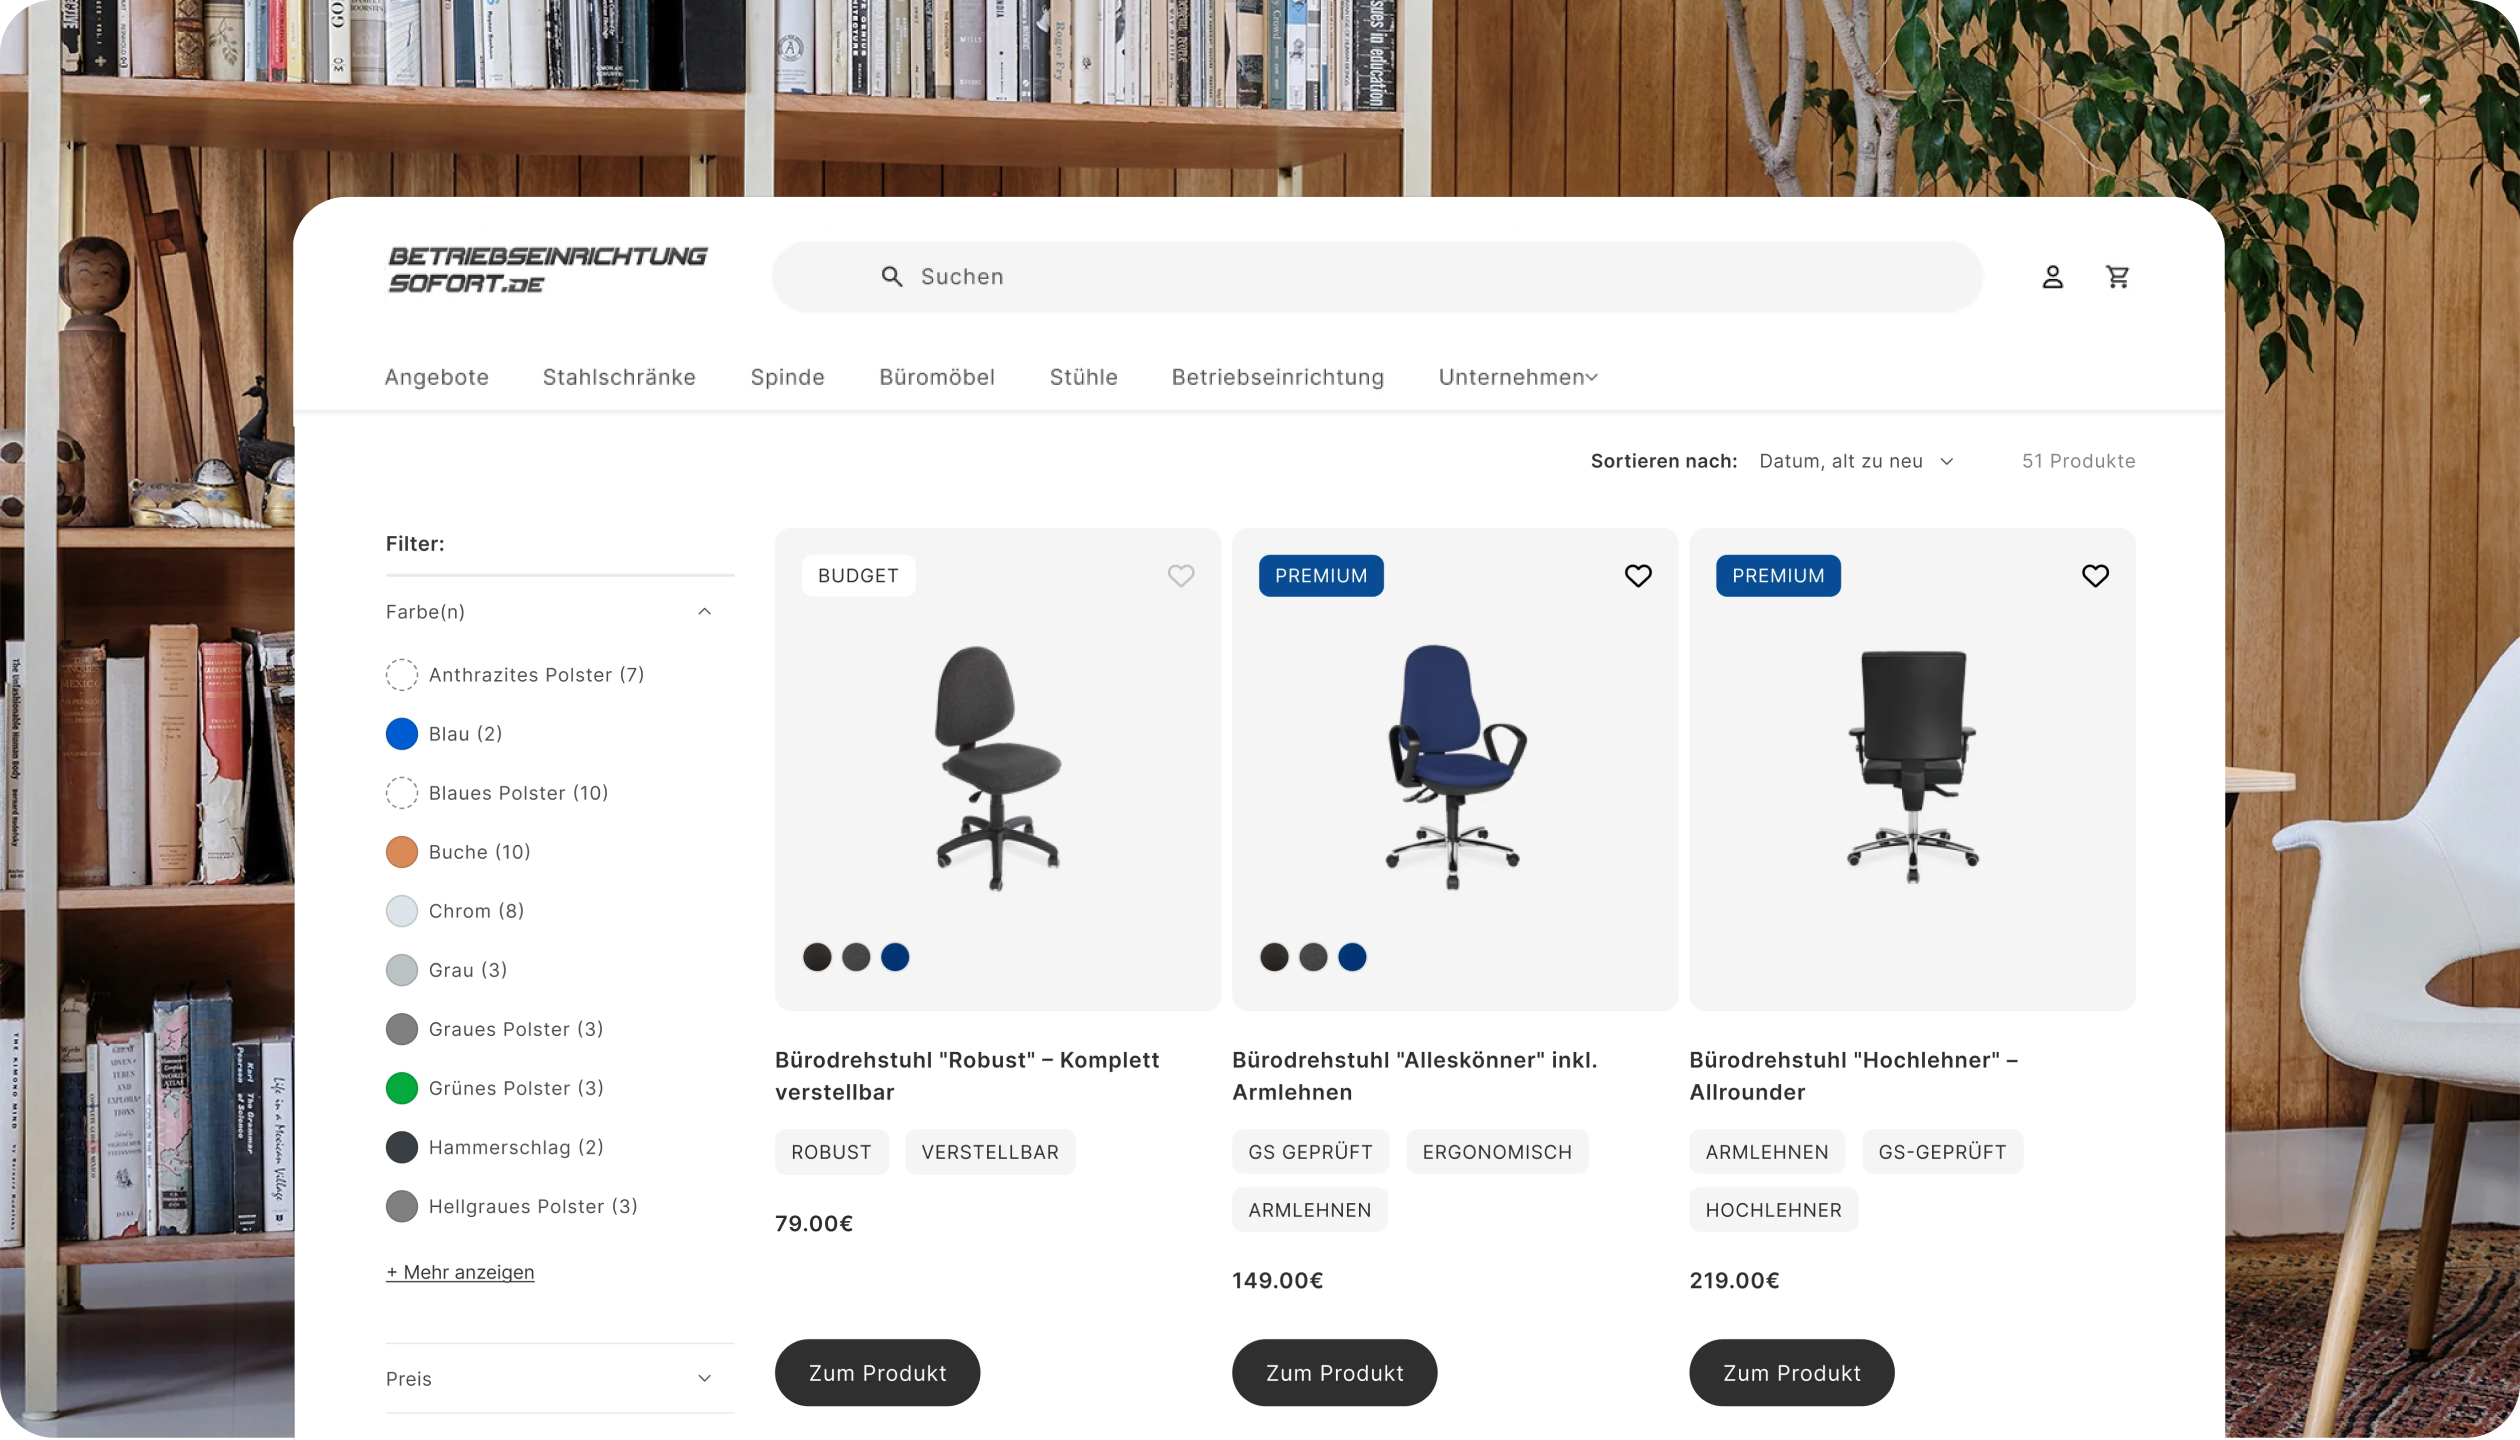Go to Büromöbel category

pos(937,377)
